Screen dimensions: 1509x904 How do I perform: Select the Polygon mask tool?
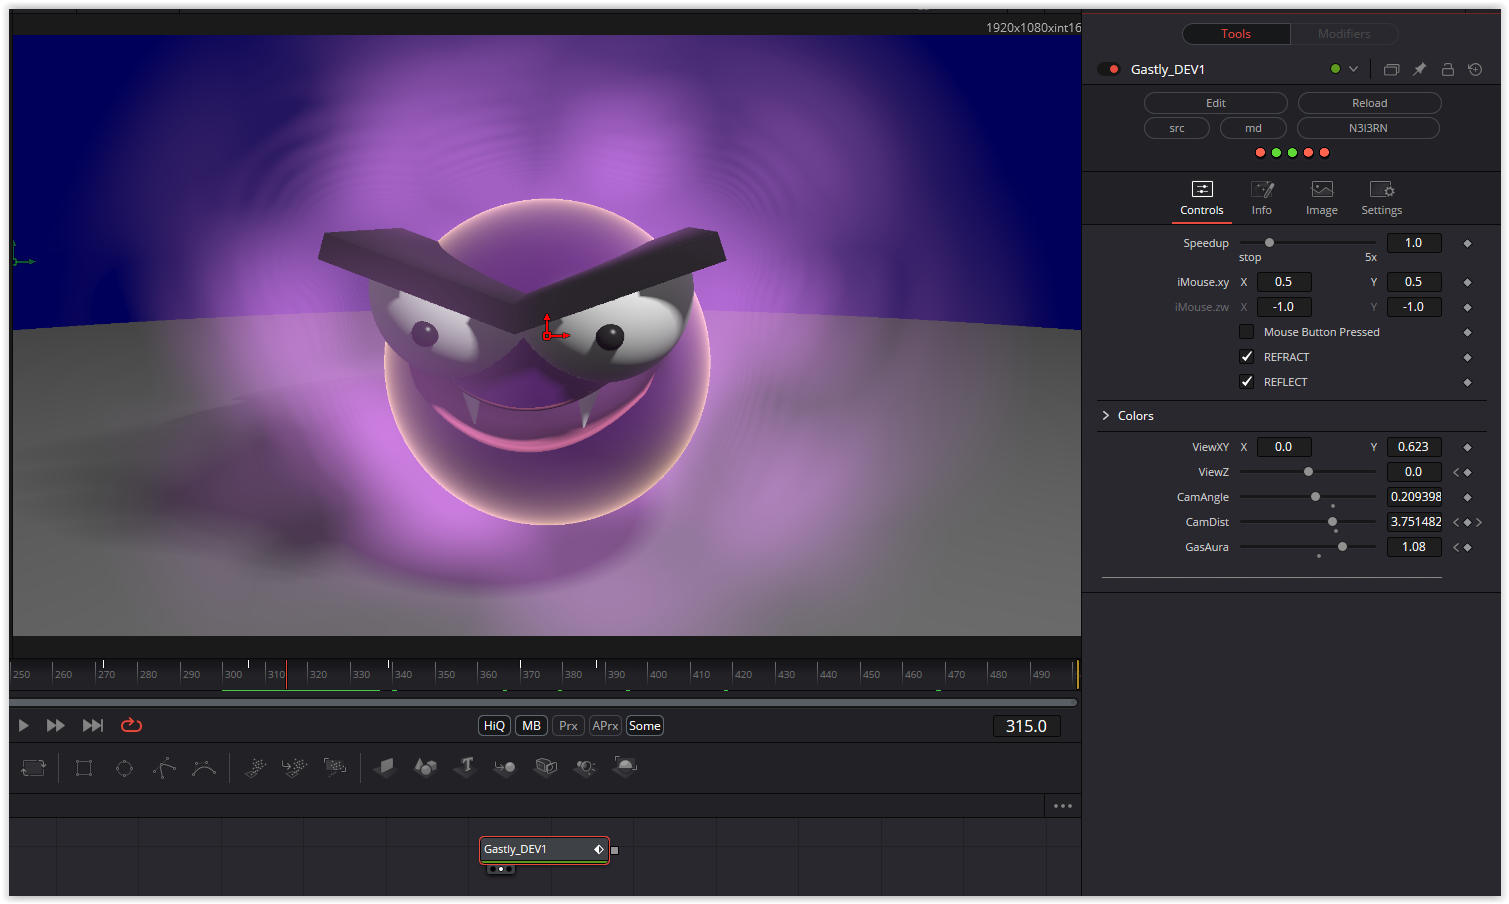[164, 768]
